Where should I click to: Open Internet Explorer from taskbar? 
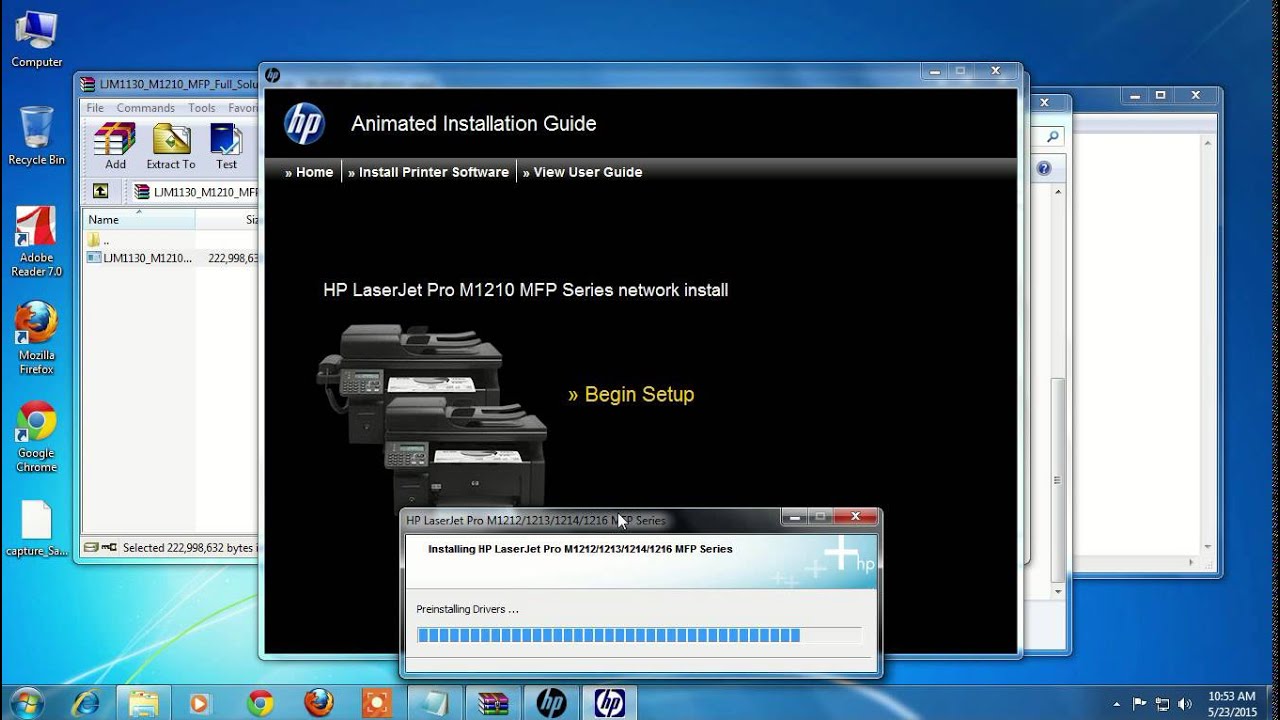[x=86, y=703]
